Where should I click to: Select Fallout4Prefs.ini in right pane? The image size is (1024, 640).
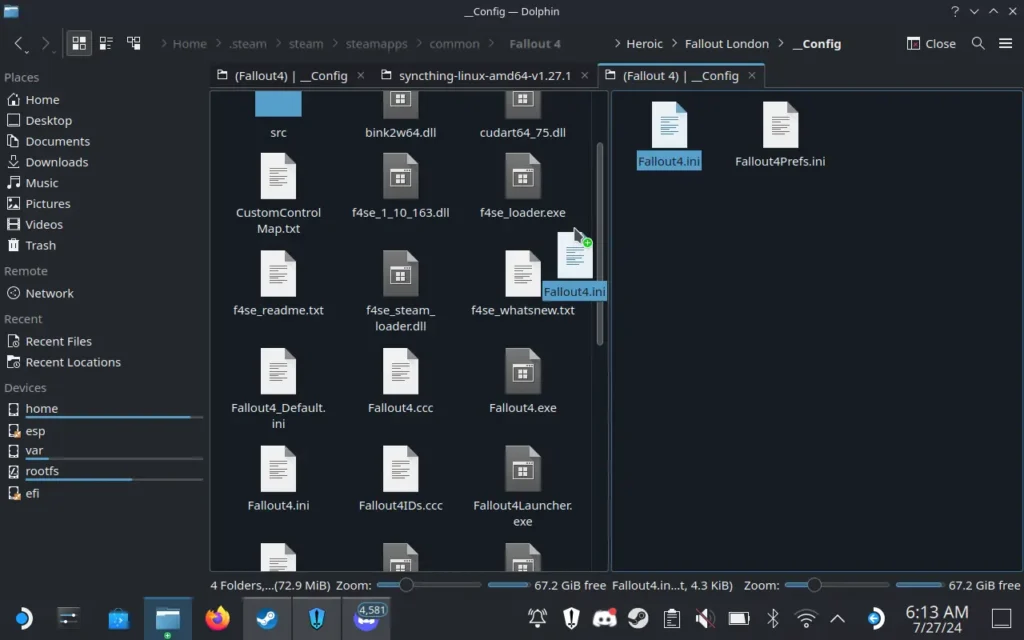780,135
